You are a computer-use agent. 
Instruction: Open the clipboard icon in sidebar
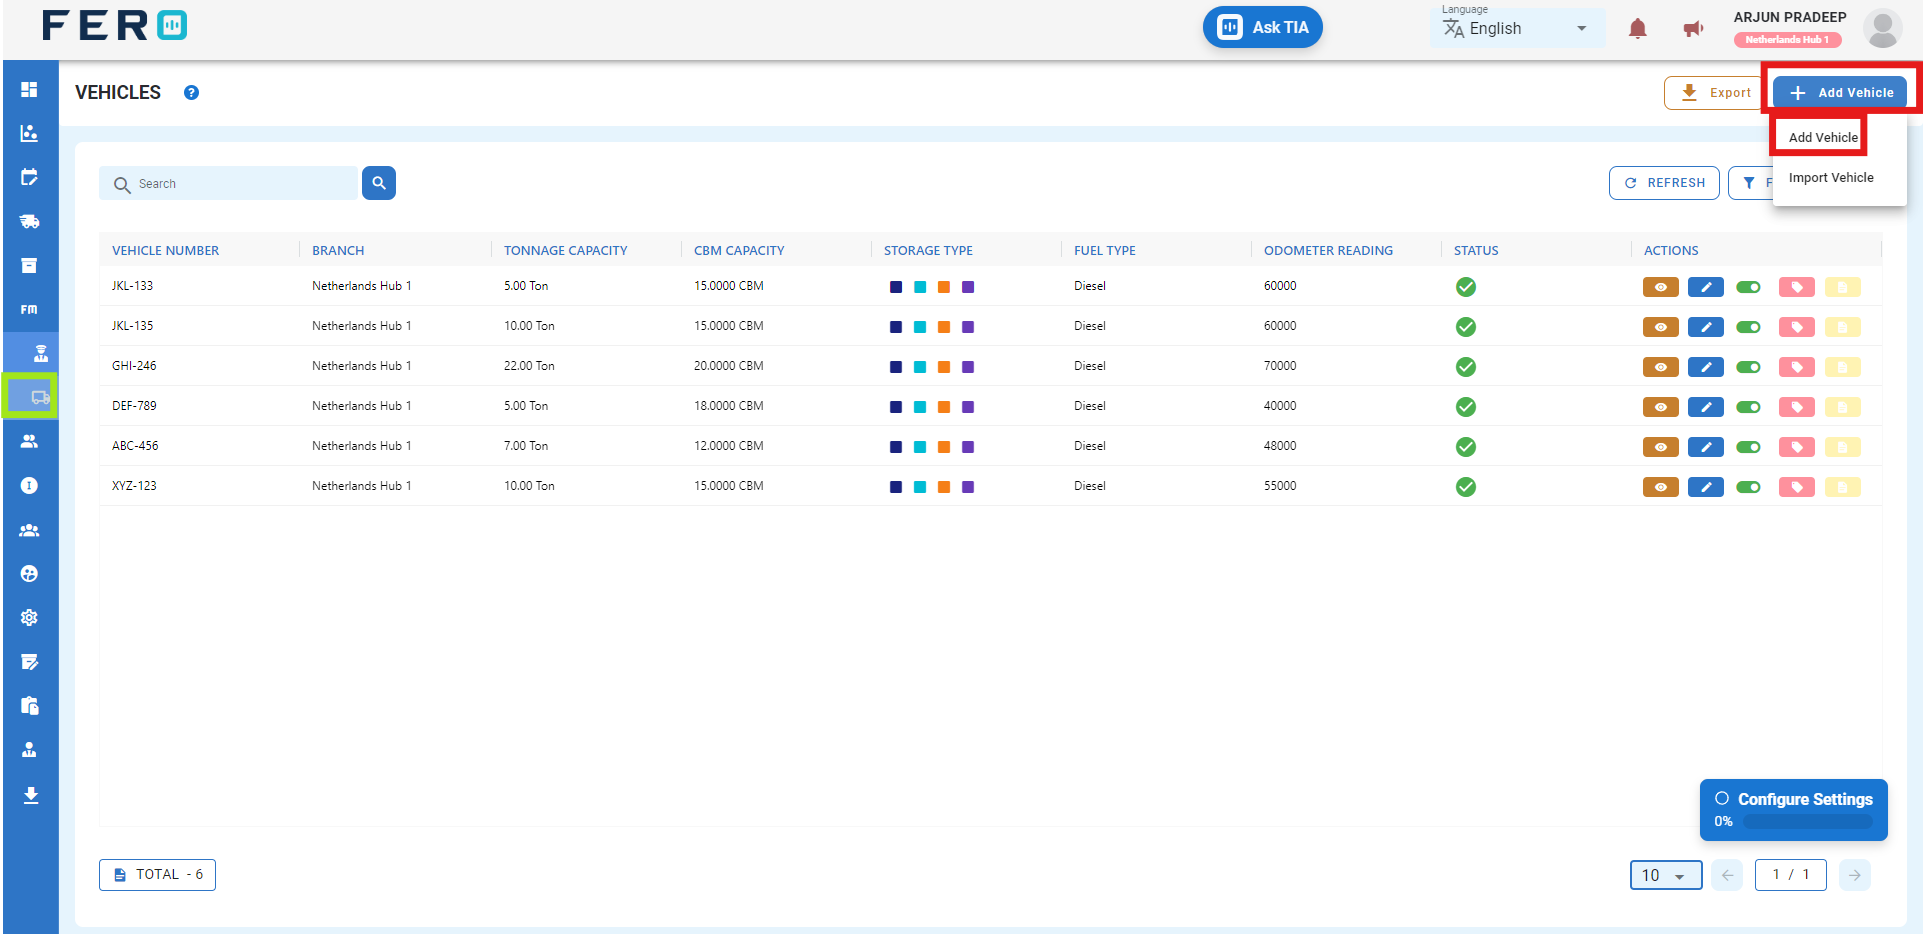click(x=29, y=705)
